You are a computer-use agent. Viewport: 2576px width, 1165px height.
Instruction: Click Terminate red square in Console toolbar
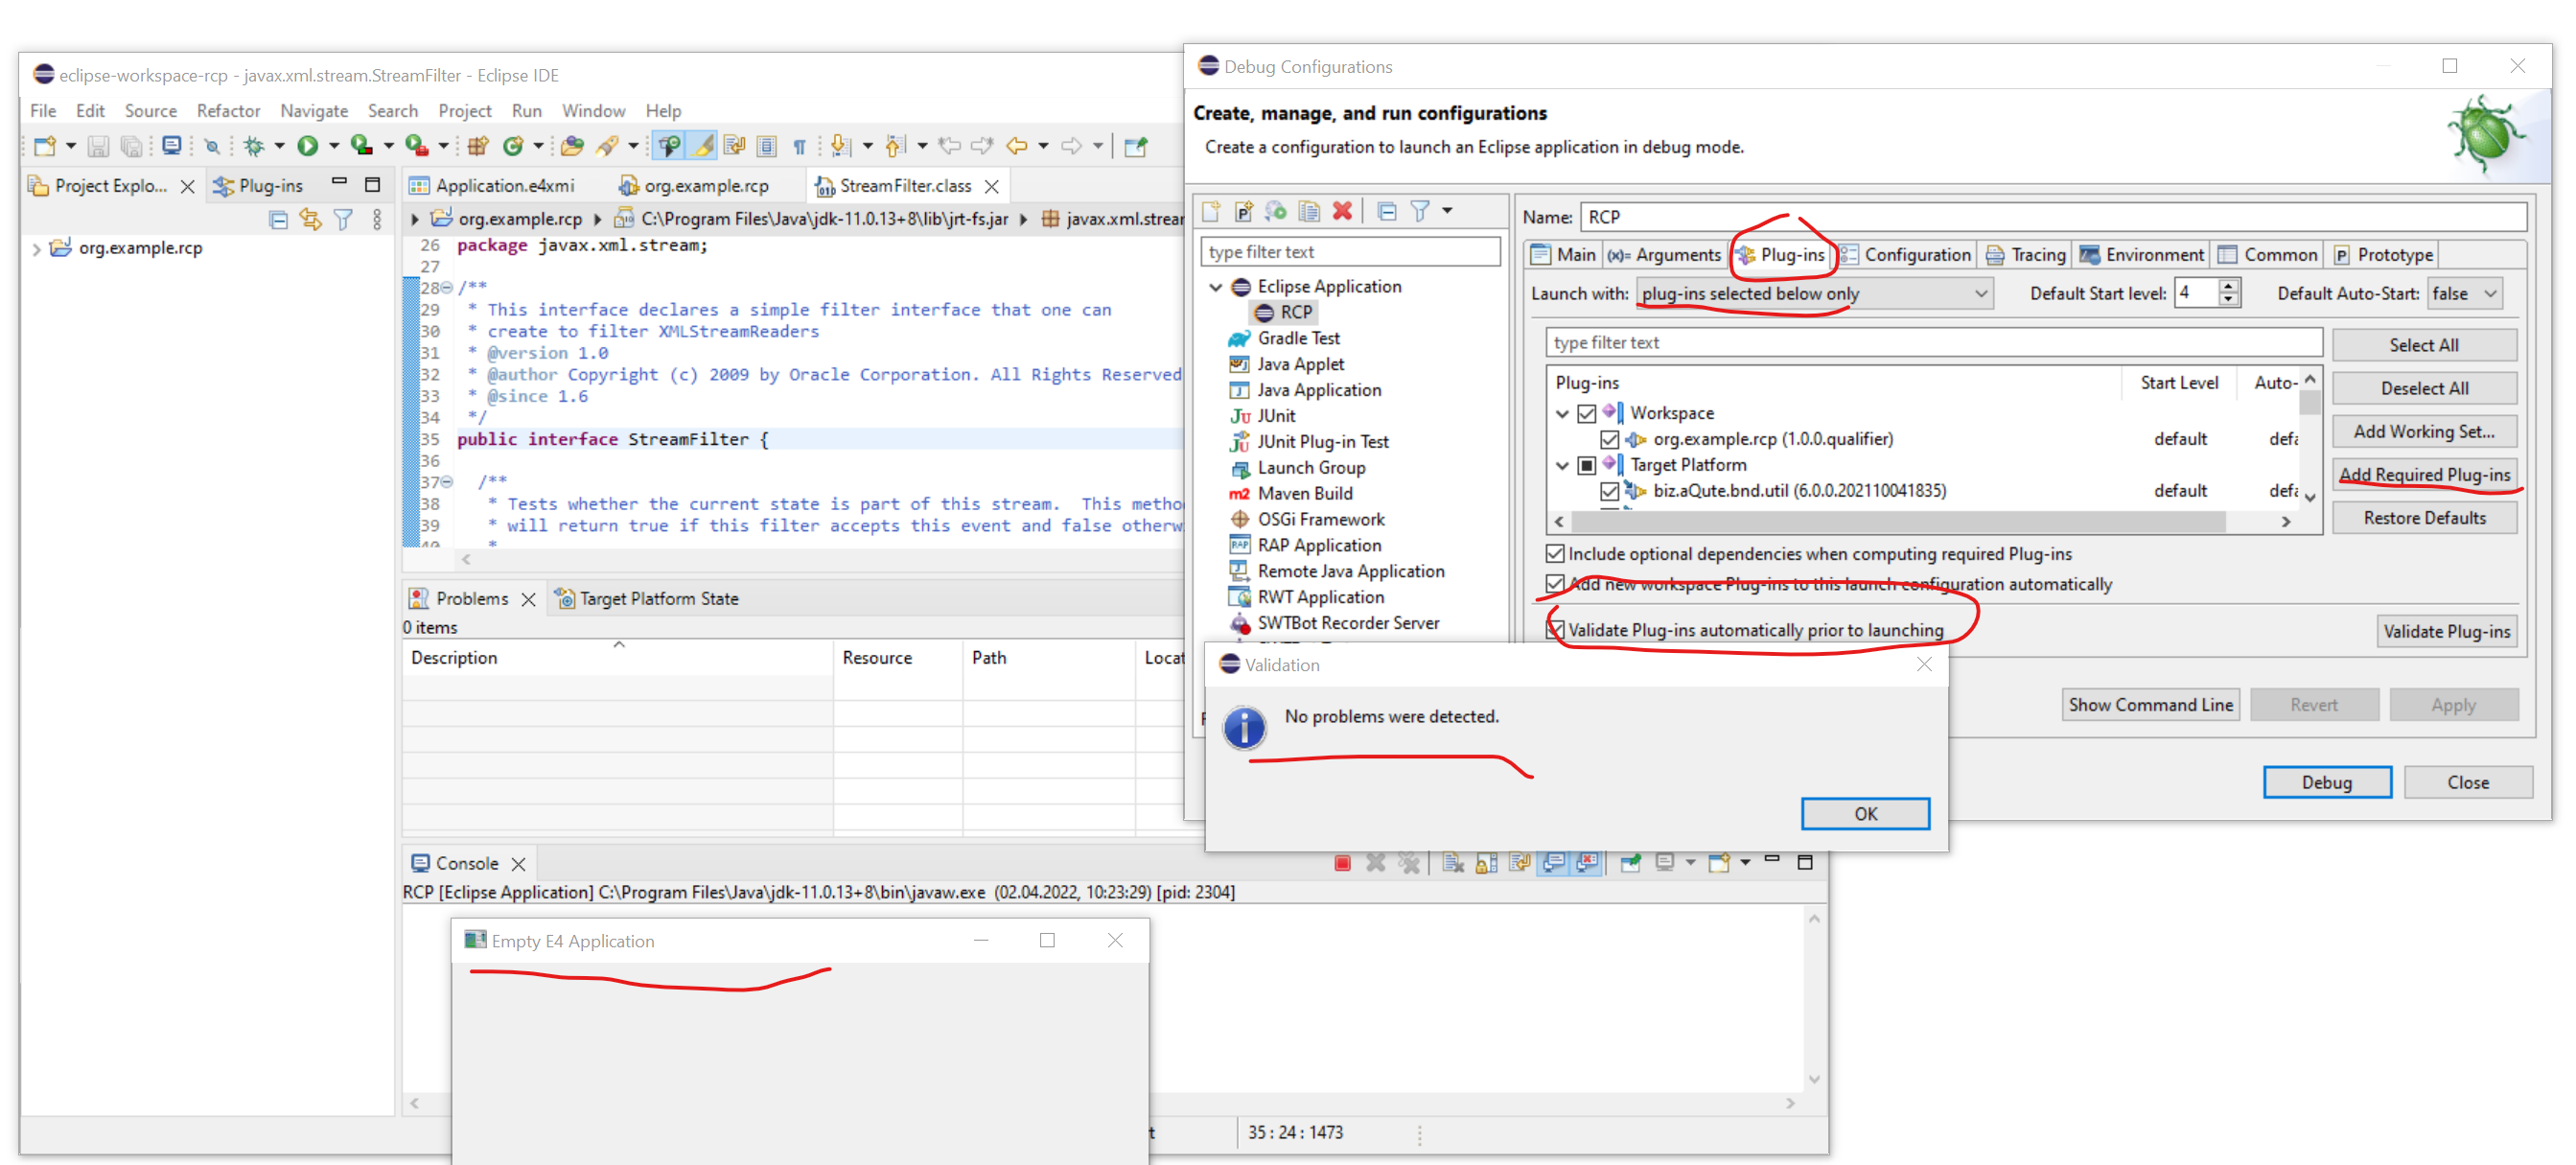(x=1342, y=862)
